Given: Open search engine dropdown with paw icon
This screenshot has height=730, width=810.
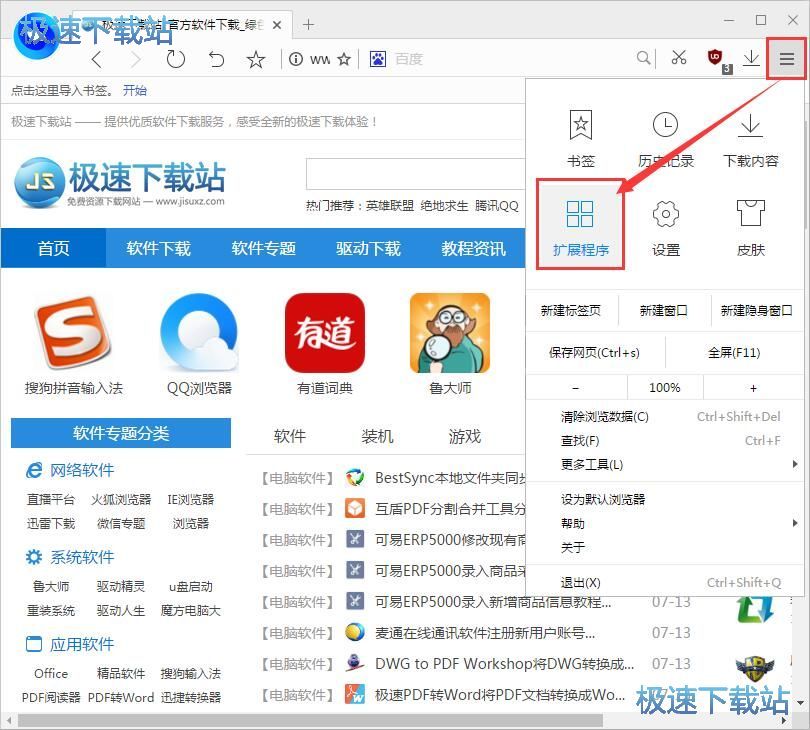Looking at the screenshot, I should click(378, 59).
